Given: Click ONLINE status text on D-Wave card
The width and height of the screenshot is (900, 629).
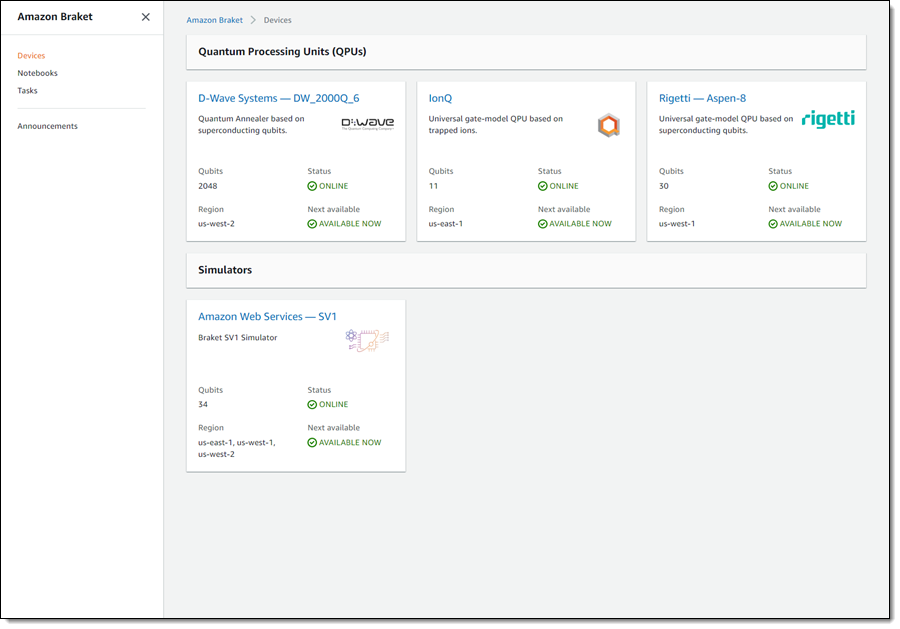Looking at the screenshot, I should (333, 186).
